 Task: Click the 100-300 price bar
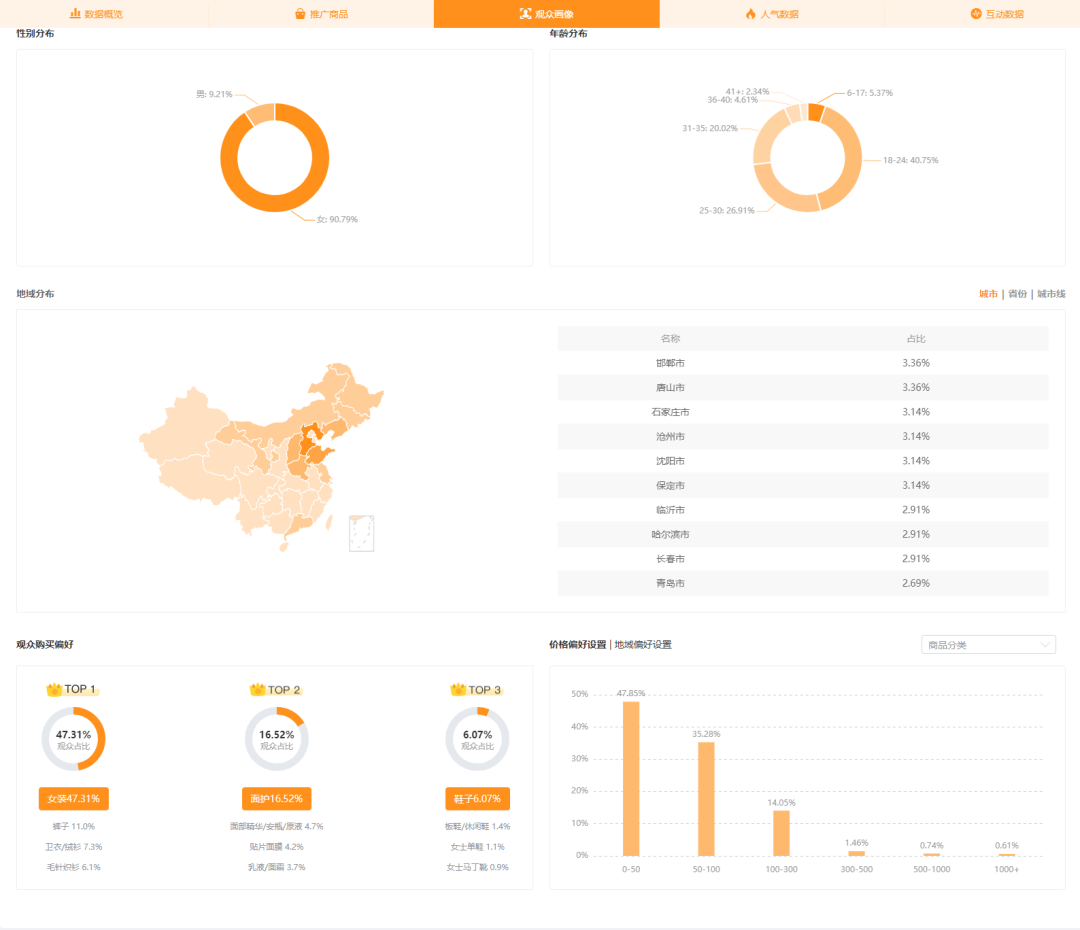coord(781,833)
